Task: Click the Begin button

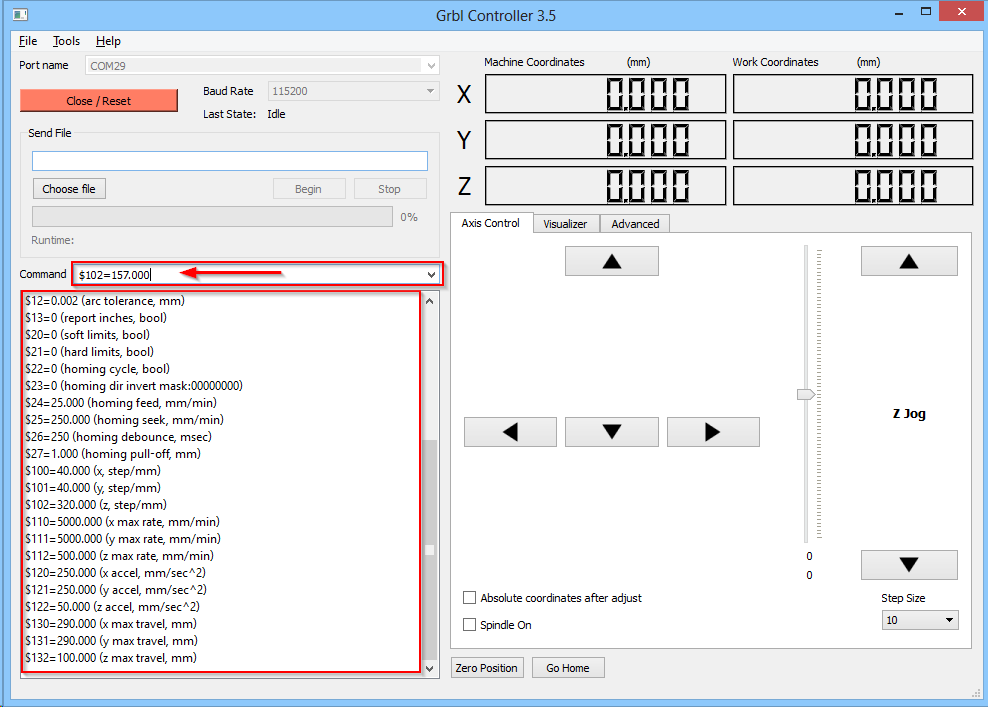Action: pyautogui.click(x=309, y=189)
